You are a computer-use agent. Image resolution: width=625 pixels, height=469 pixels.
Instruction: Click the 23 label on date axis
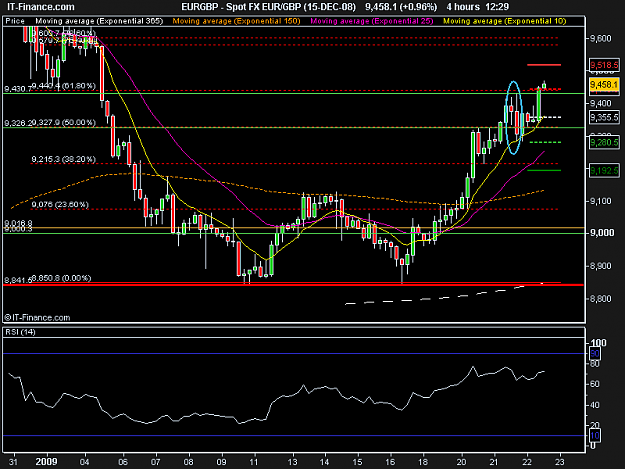(560, 462)
